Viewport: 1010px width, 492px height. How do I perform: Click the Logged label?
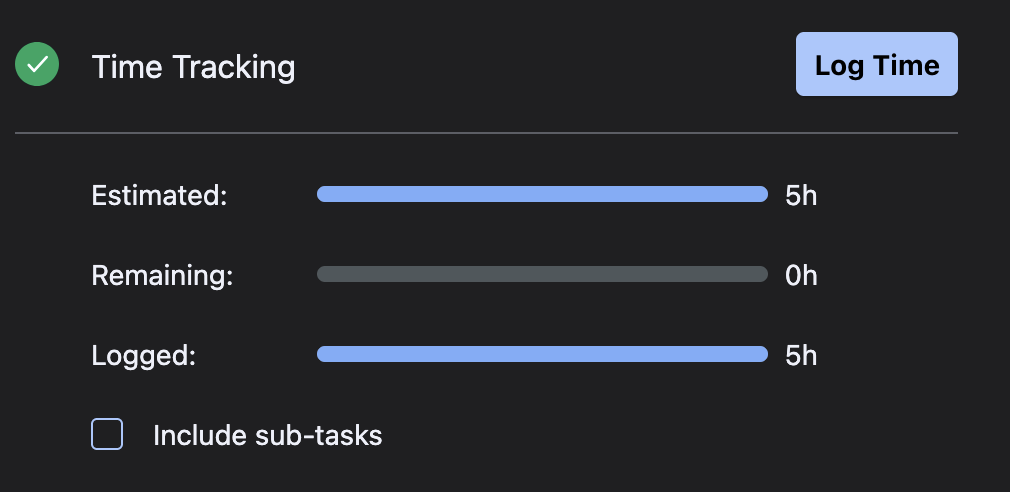(x=144, y=355)
